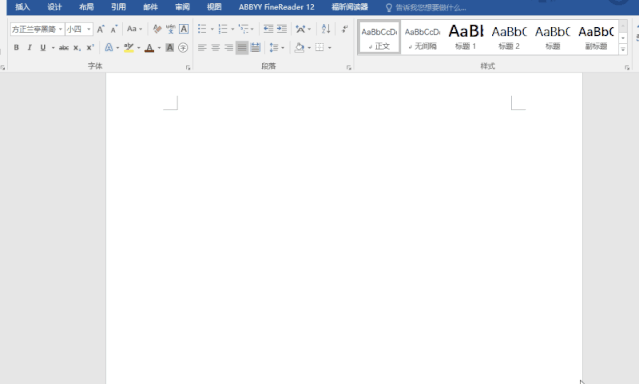
Task: Apply bullet list icon
Action: [x=202, y=29]
